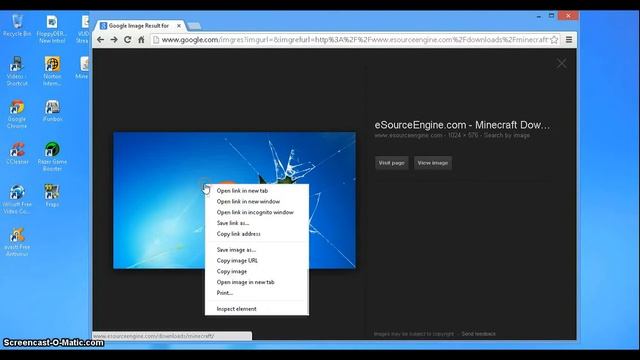The height and width of the screenshot is (360, 640).
Task: Select the Wisoft Free Video Converter icon
Action: pos(17,200)
